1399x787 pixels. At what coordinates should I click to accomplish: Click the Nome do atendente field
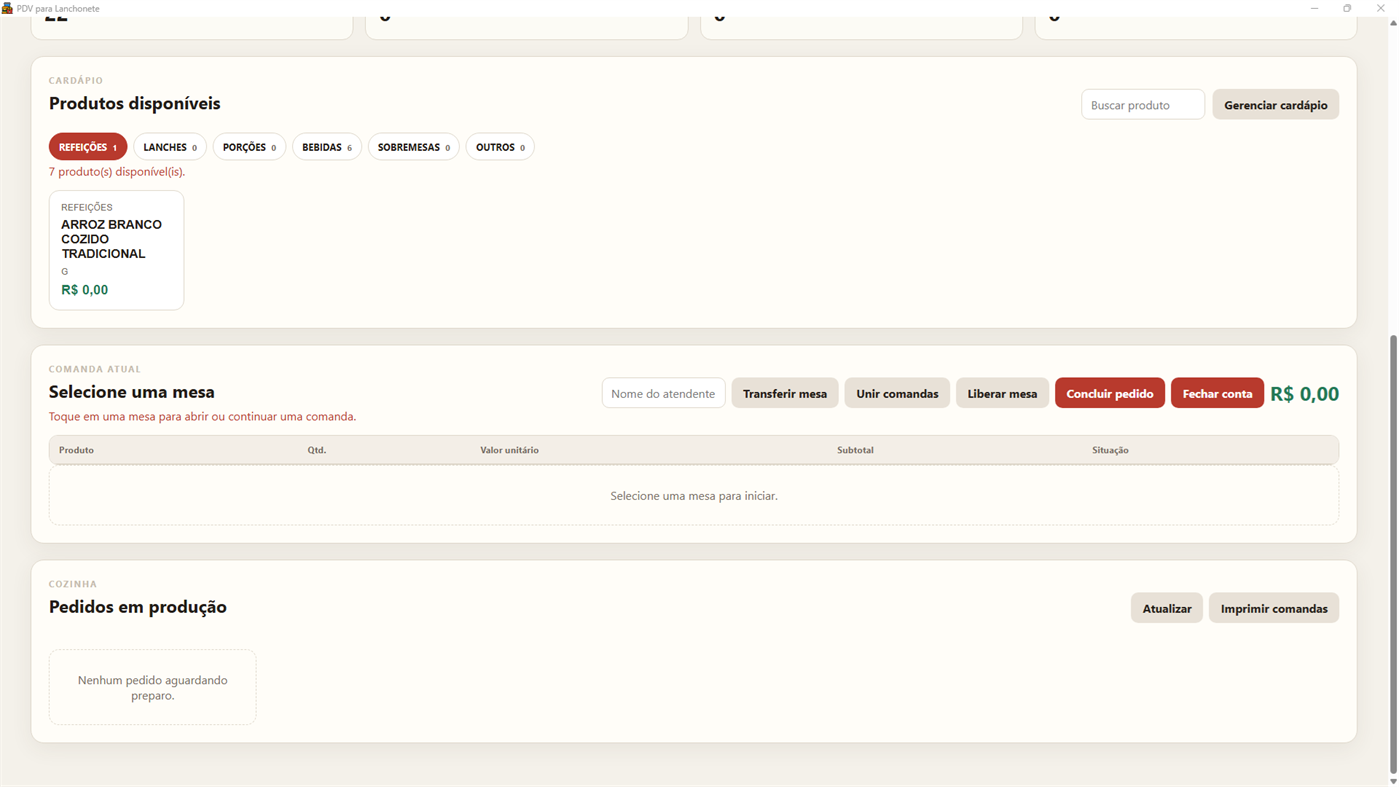click(664, 393)
